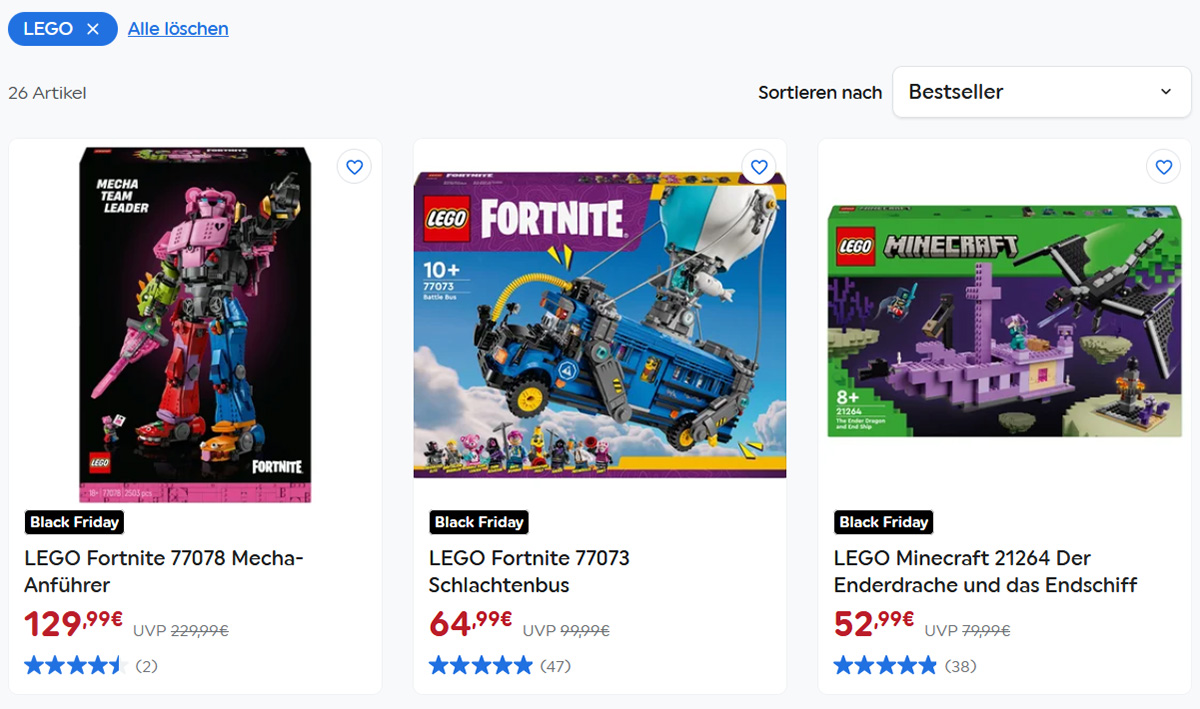Viewport: 1200px width, 709px height.
Task: Open the Minecraft Ender Dragon box image
Action: point(1004,322)
